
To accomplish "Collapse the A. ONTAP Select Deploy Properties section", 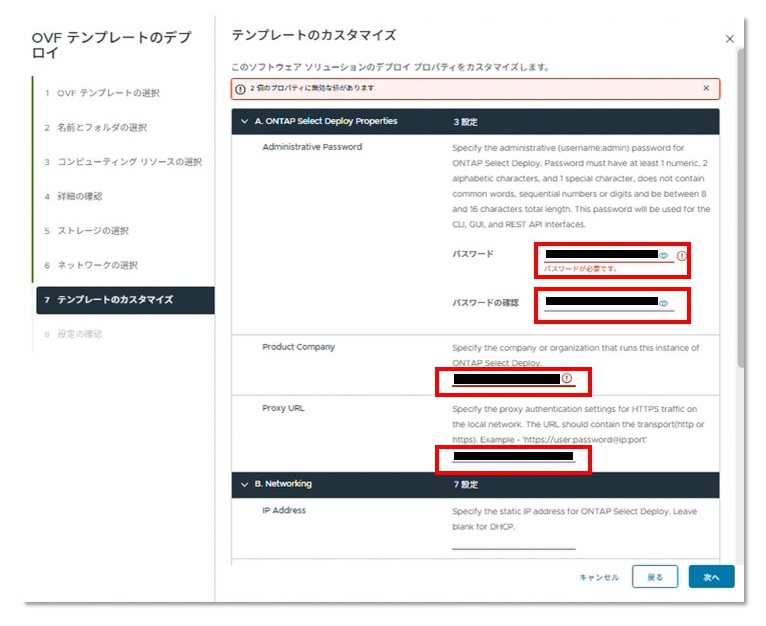I will click(244, 122).
